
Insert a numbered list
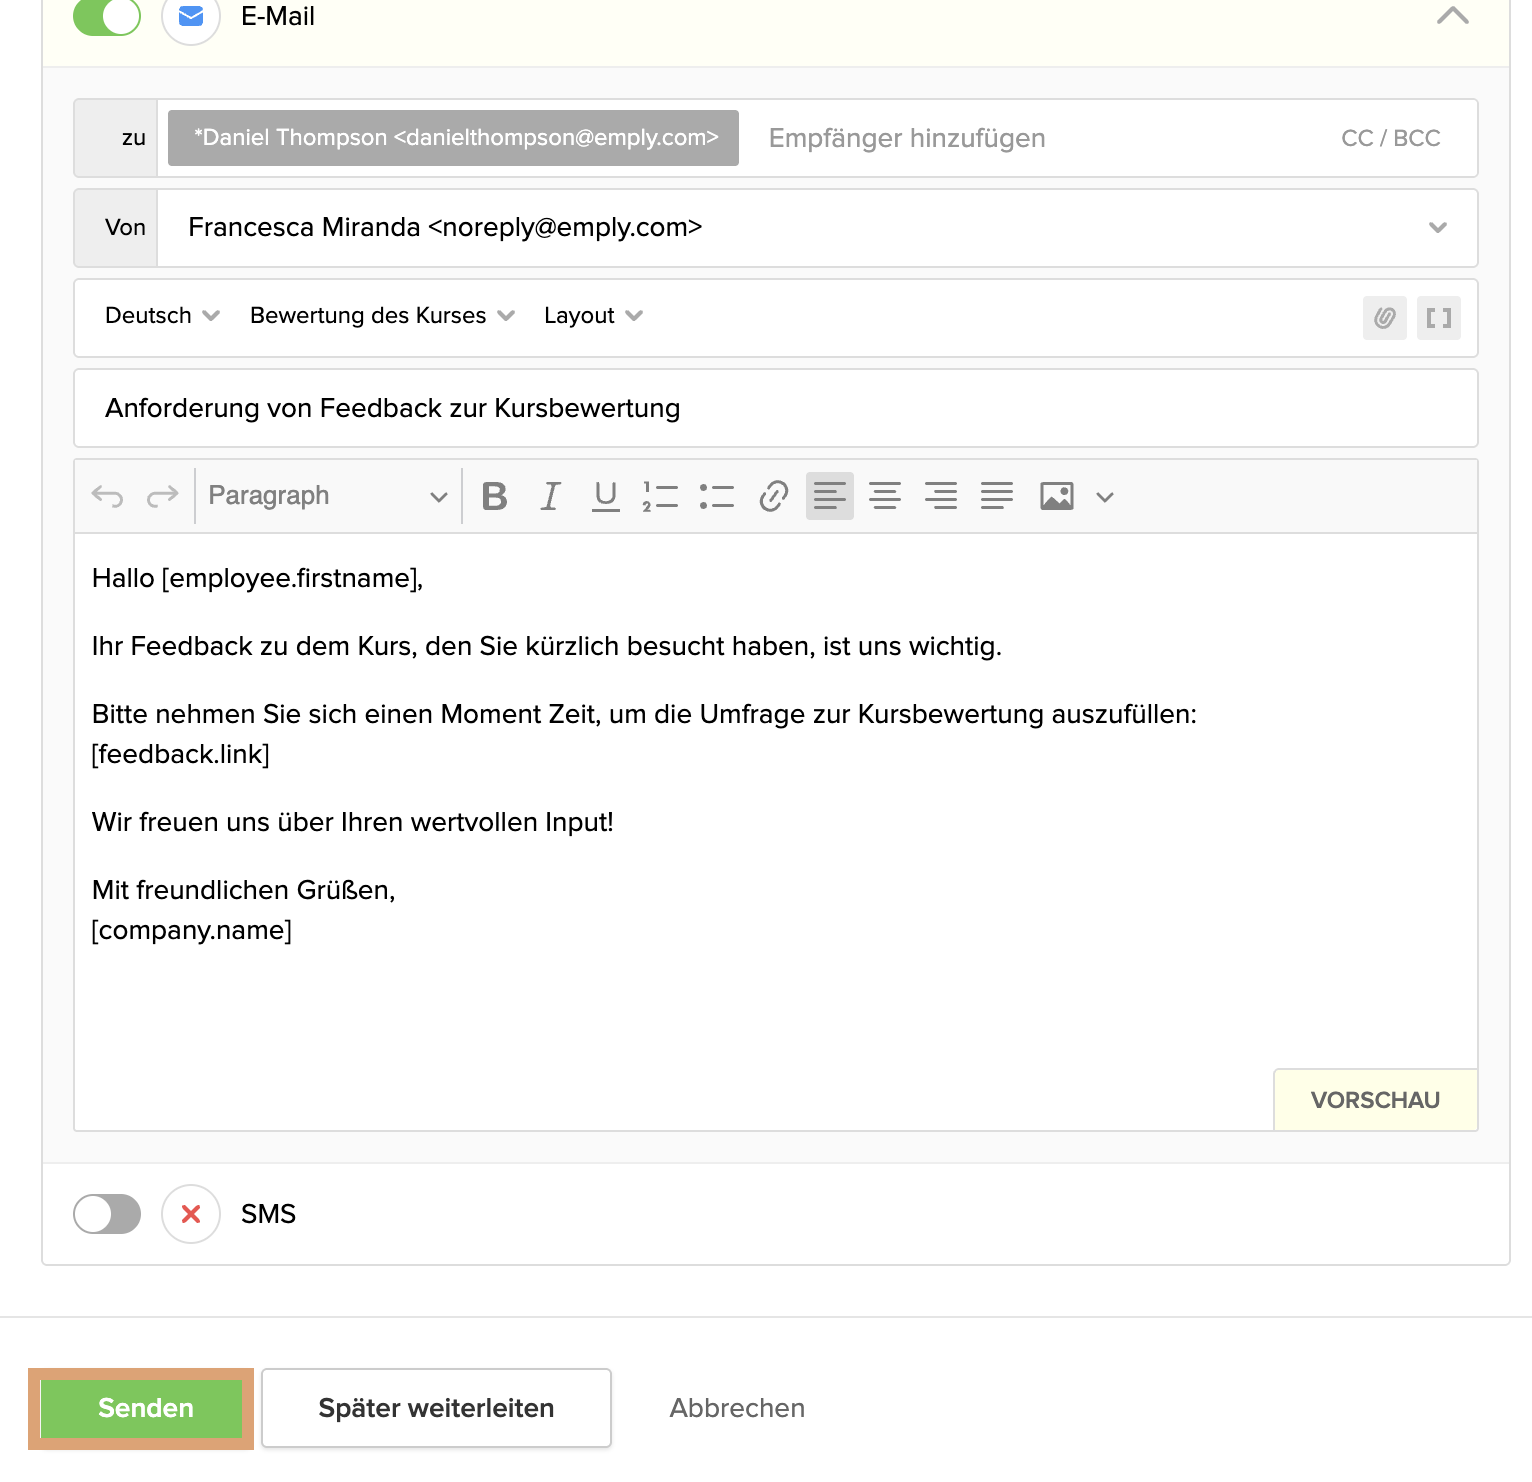(x=660, y=496)
